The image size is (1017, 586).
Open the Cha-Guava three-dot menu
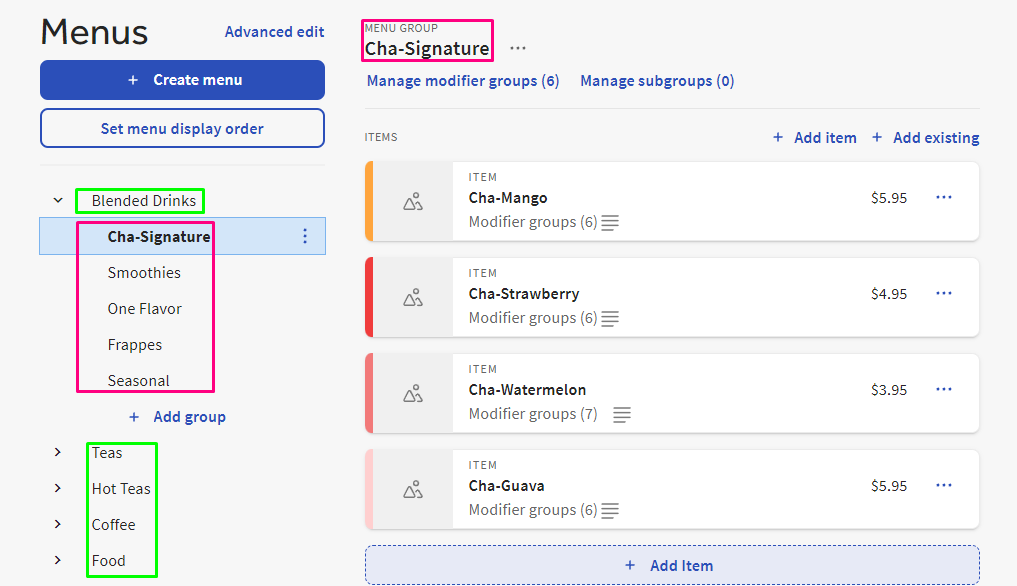[x=944, y=485]
